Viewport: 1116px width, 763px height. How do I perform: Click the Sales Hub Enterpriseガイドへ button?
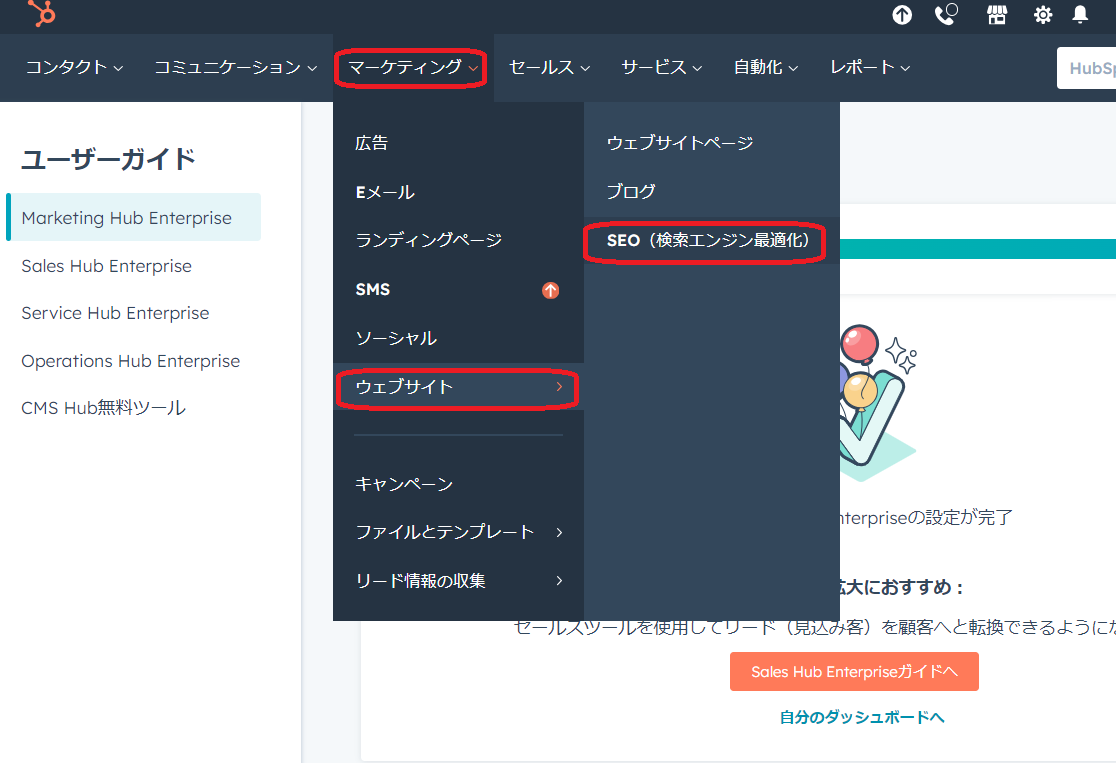[x=854, y=671]
